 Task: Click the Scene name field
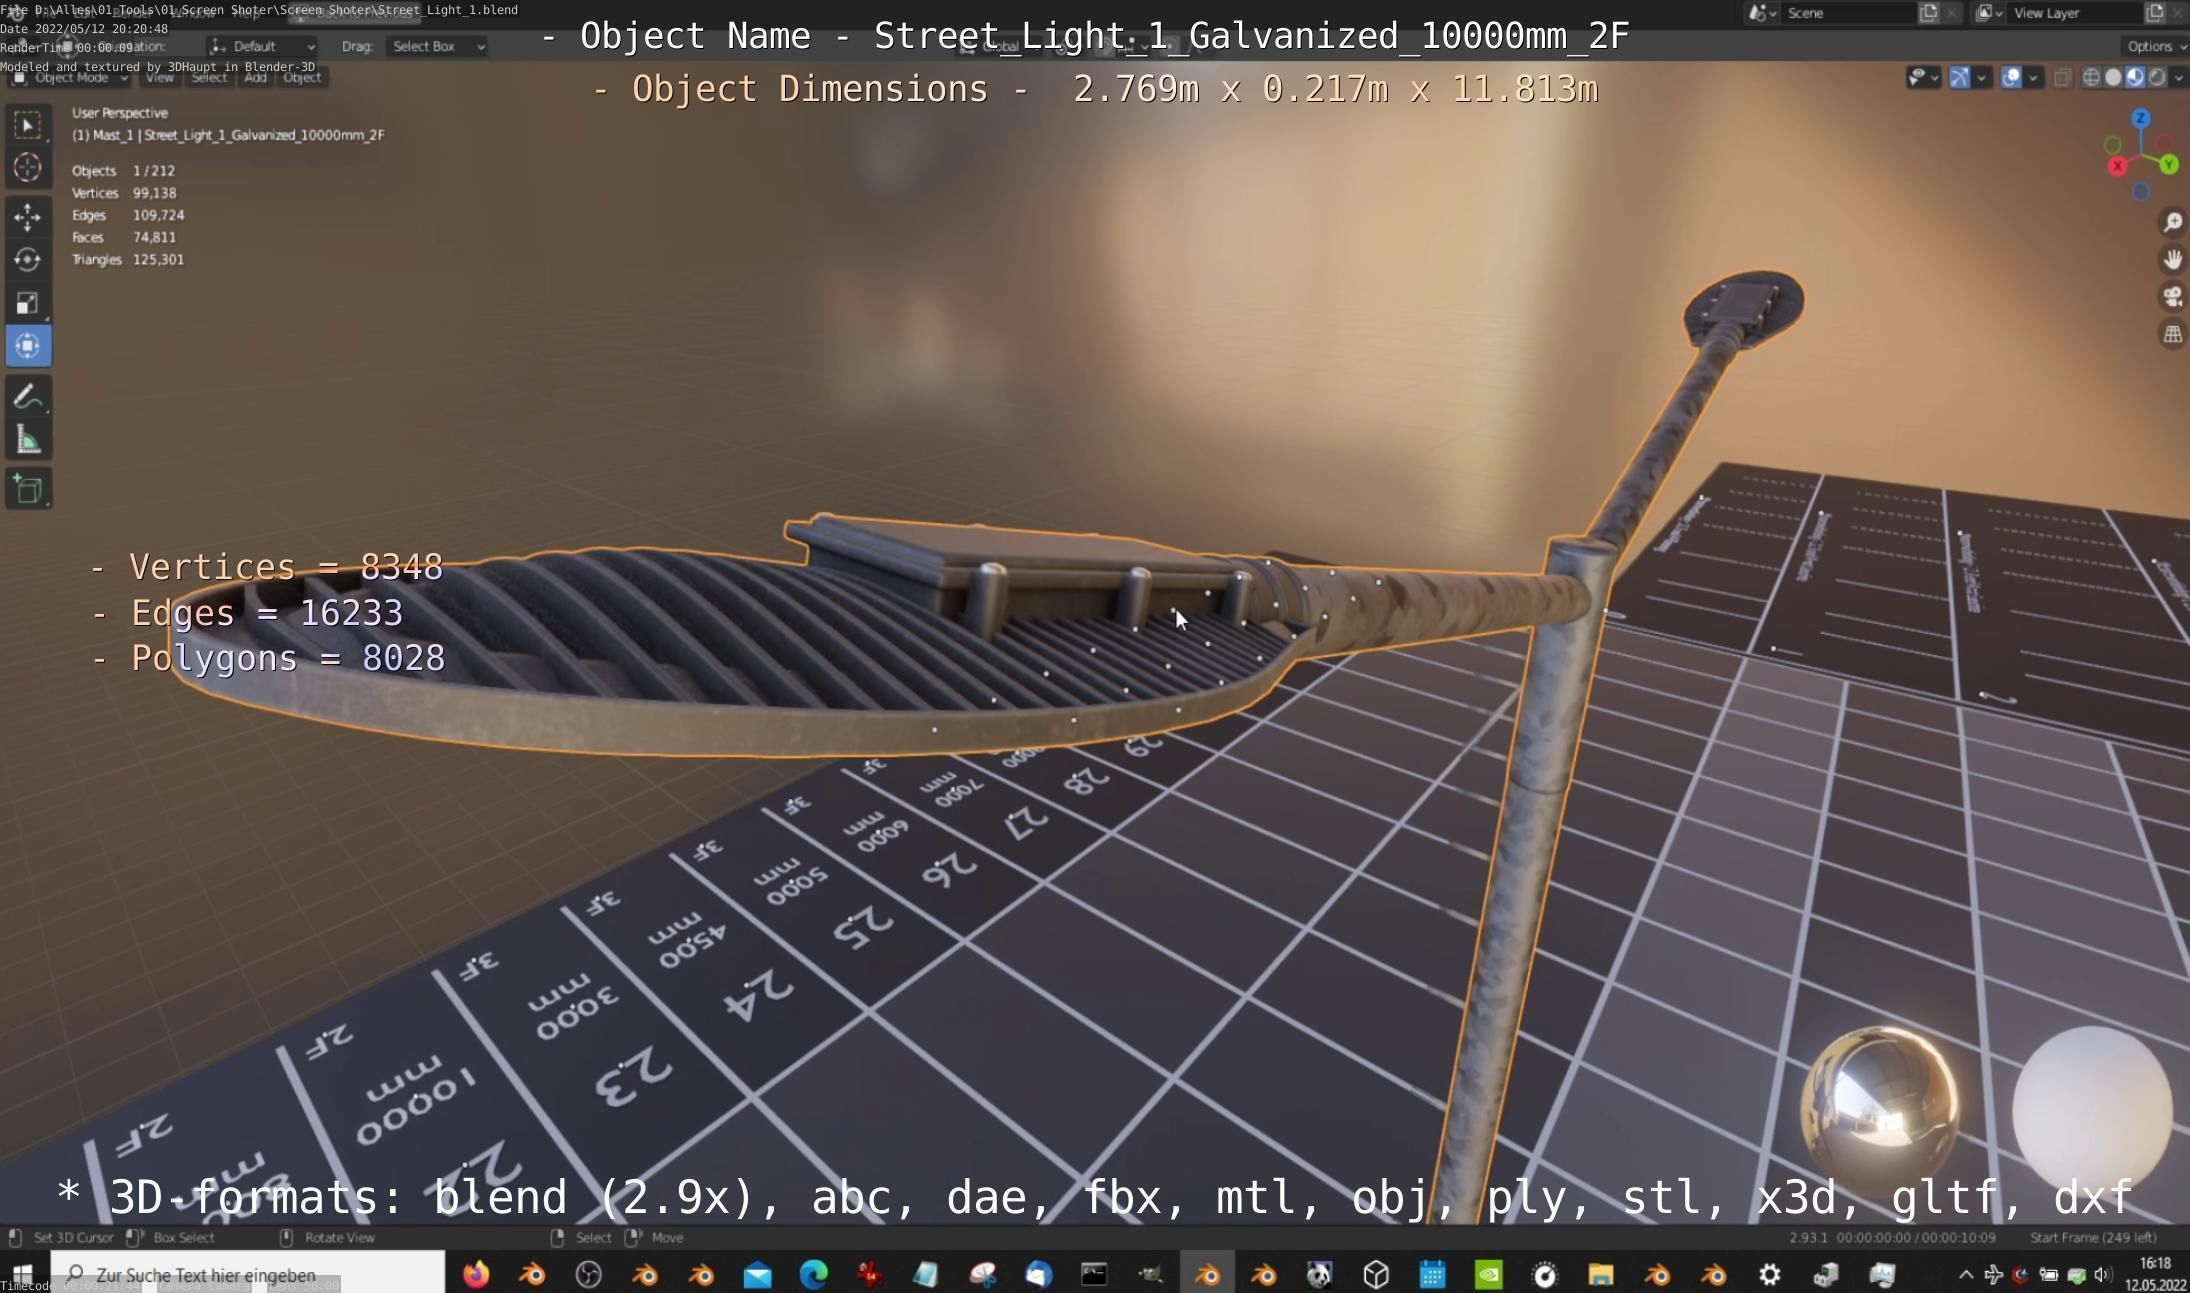click(x=1849, y=13)
